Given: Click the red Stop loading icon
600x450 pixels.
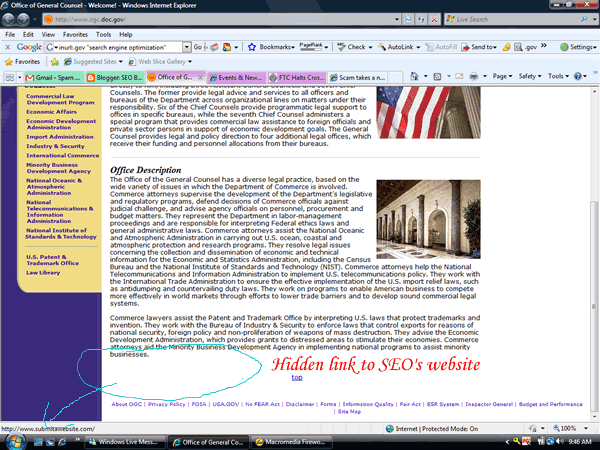Looking at the screenshot, I should 434,19.
